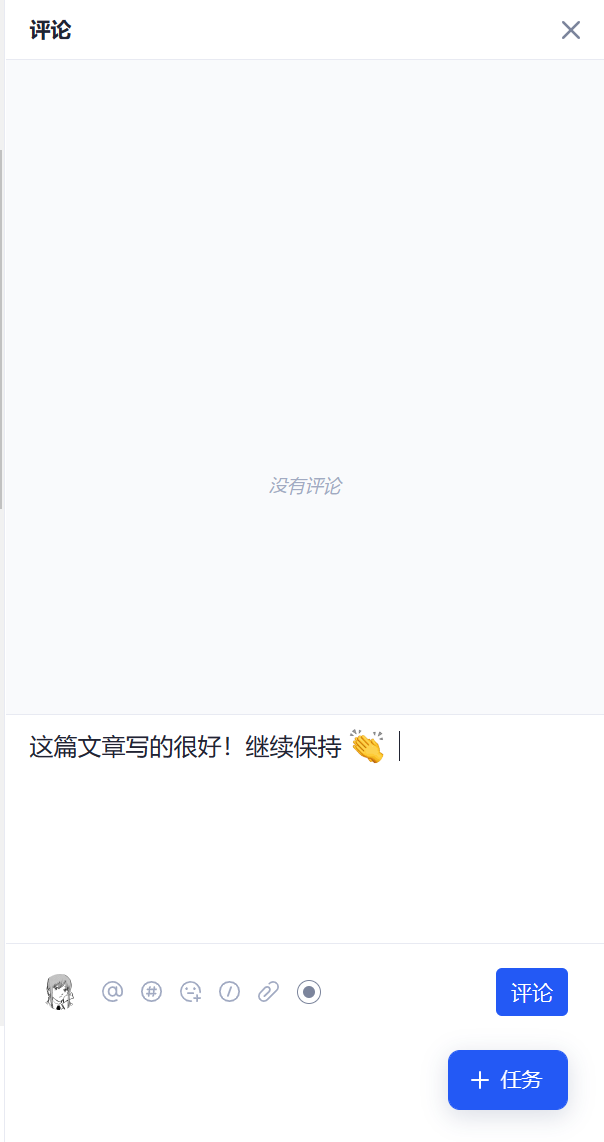
Task: Click the 评论 panel header title
Action: pos(50,31)
